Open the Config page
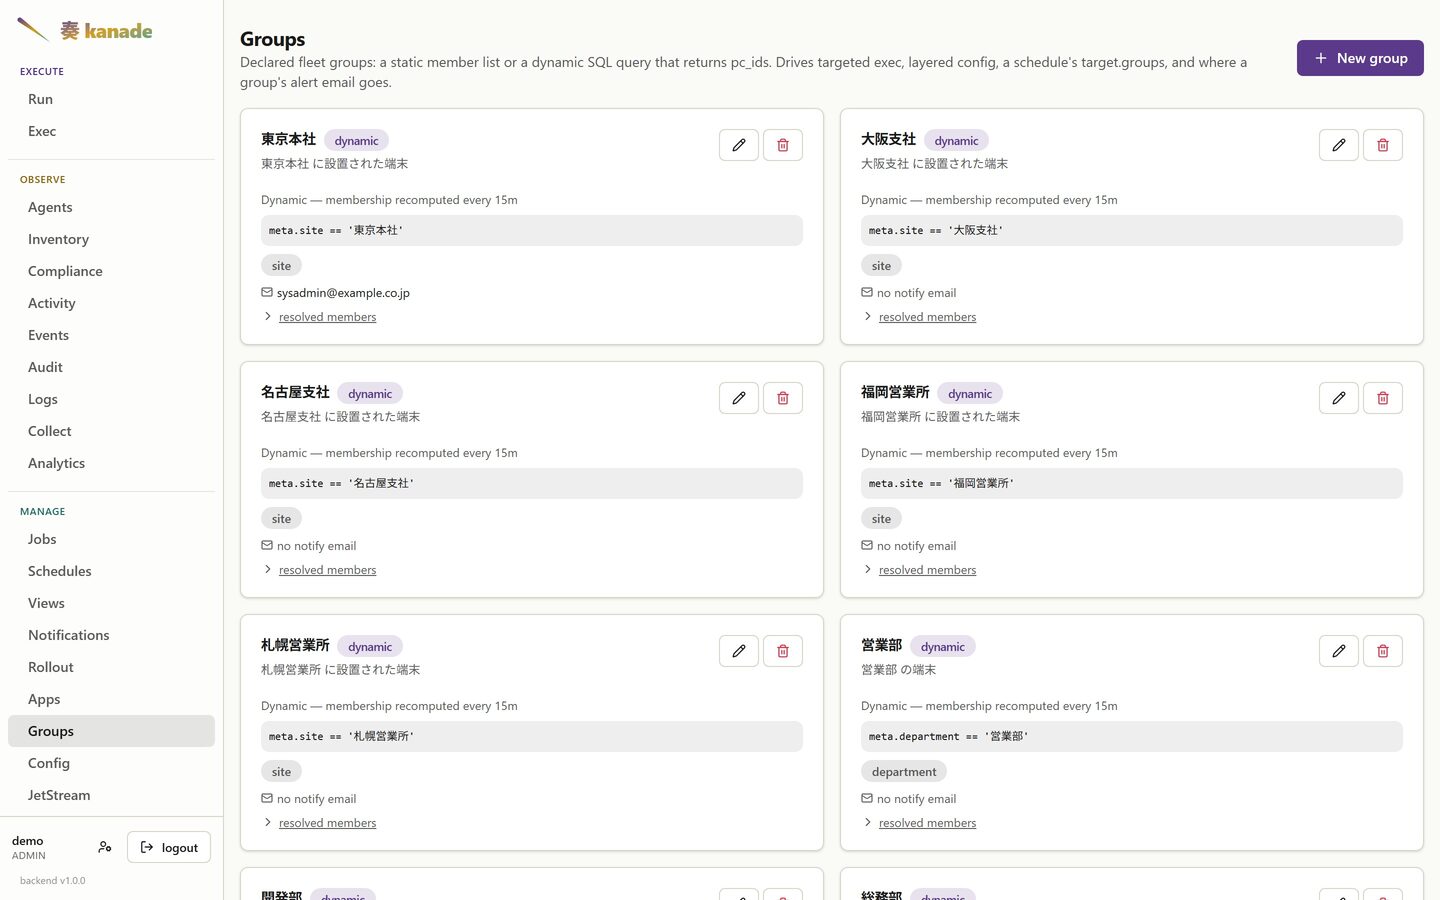The height and width of the screenshot is (900, 1440). tap(111, 763)
